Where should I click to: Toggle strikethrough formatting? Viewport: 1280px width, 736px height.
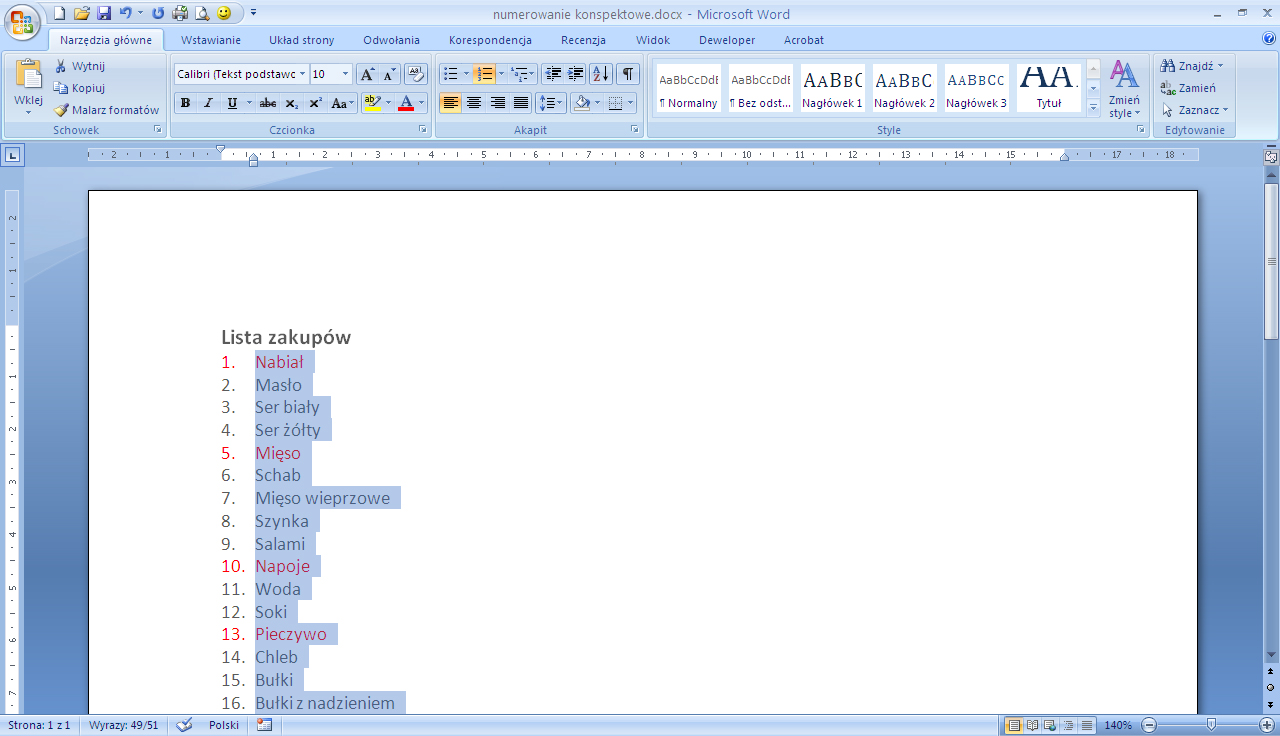coord(268,103)
